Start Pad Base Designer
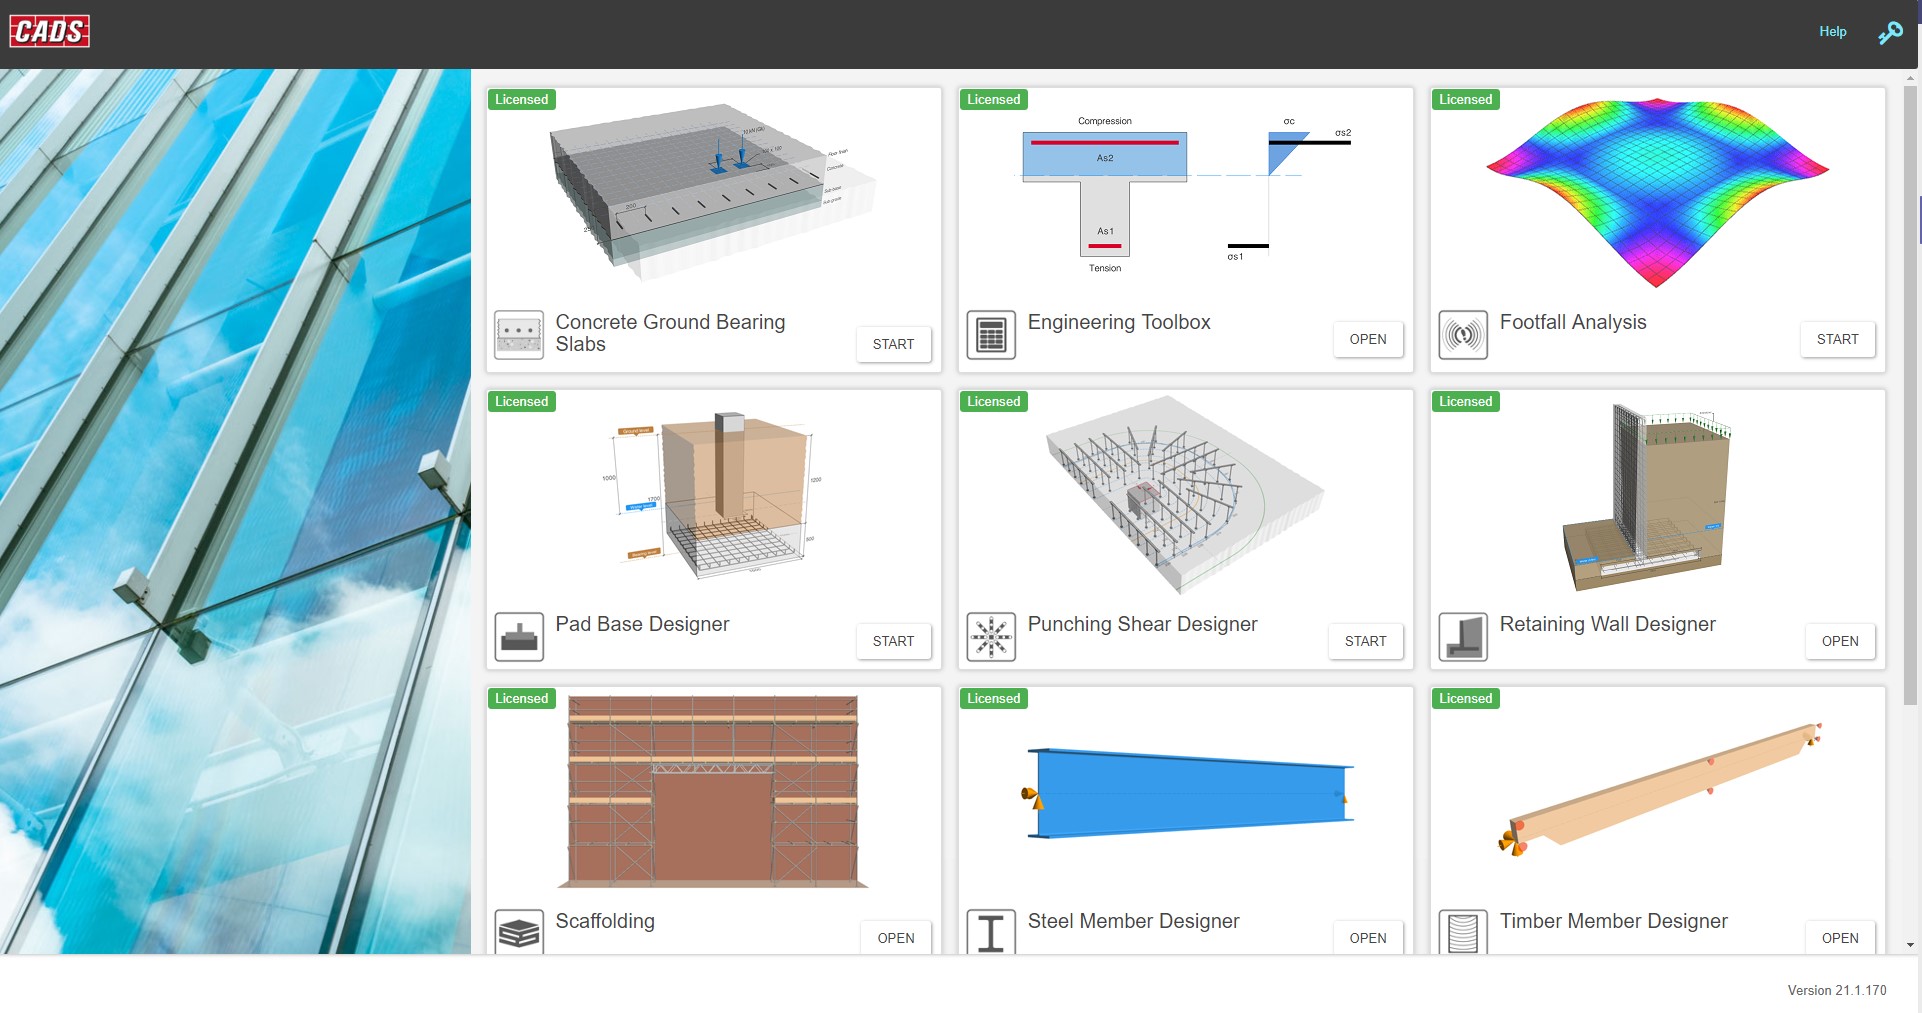The height and width of the screenshot is (1013, 1922). [893, 641]
